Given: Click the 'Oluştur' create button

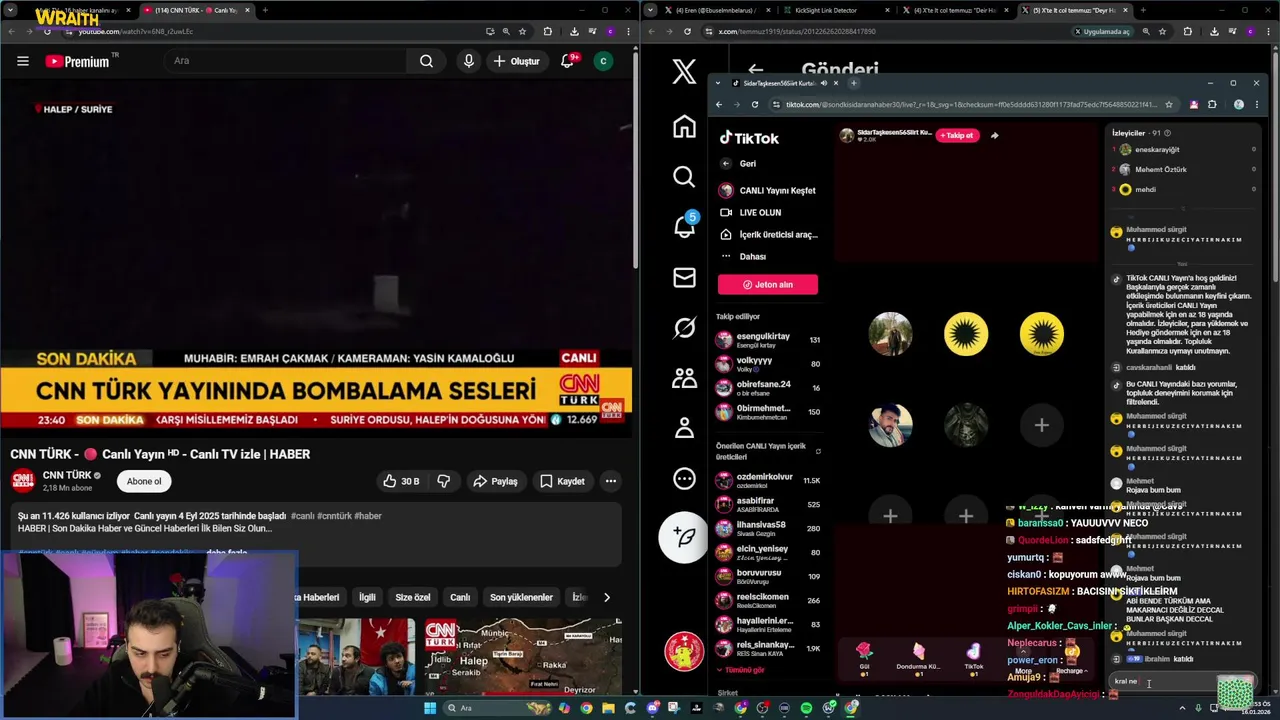Looking at the screenshot, I should tap(516, 61).
